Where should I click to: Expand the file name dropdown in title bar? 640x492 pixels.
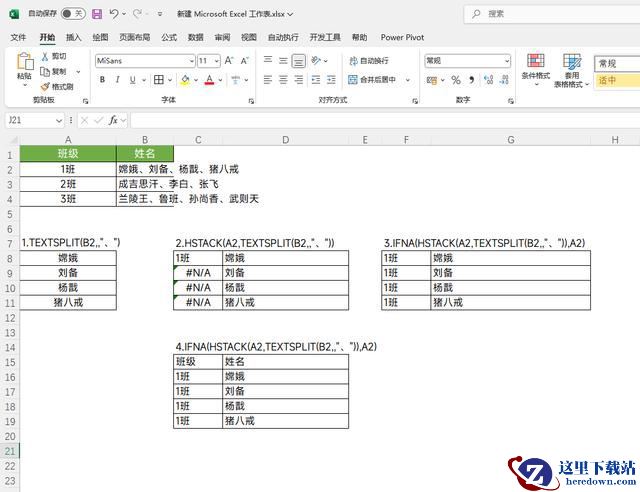tap(290, 14)
